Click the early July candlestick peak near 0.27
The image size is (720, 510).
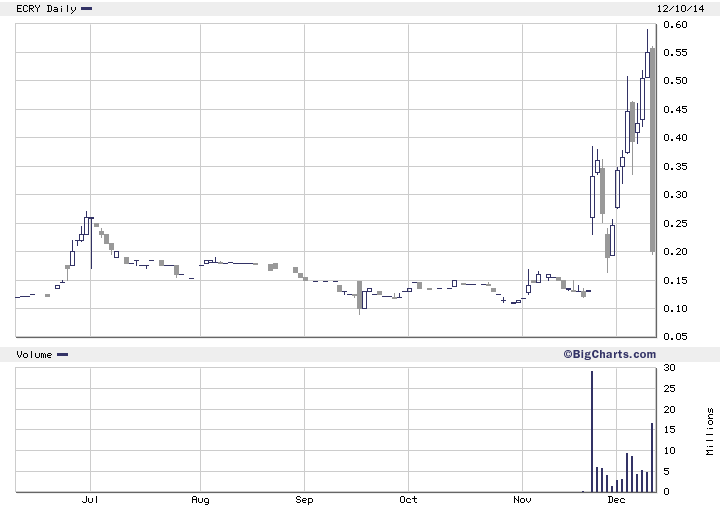pyautogui.click(x=86, y=225)
